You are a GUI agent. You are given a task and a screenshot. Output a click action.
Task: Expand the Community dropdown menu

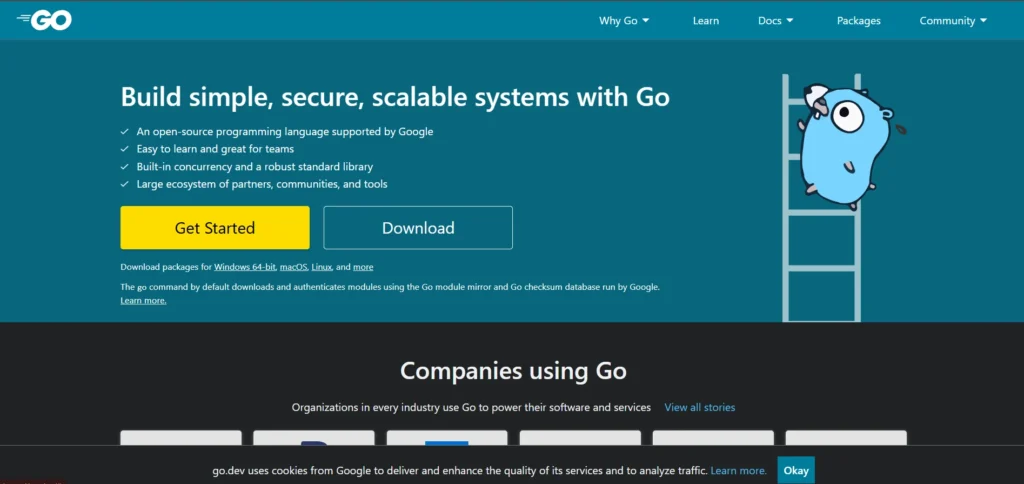coord(953,21)
